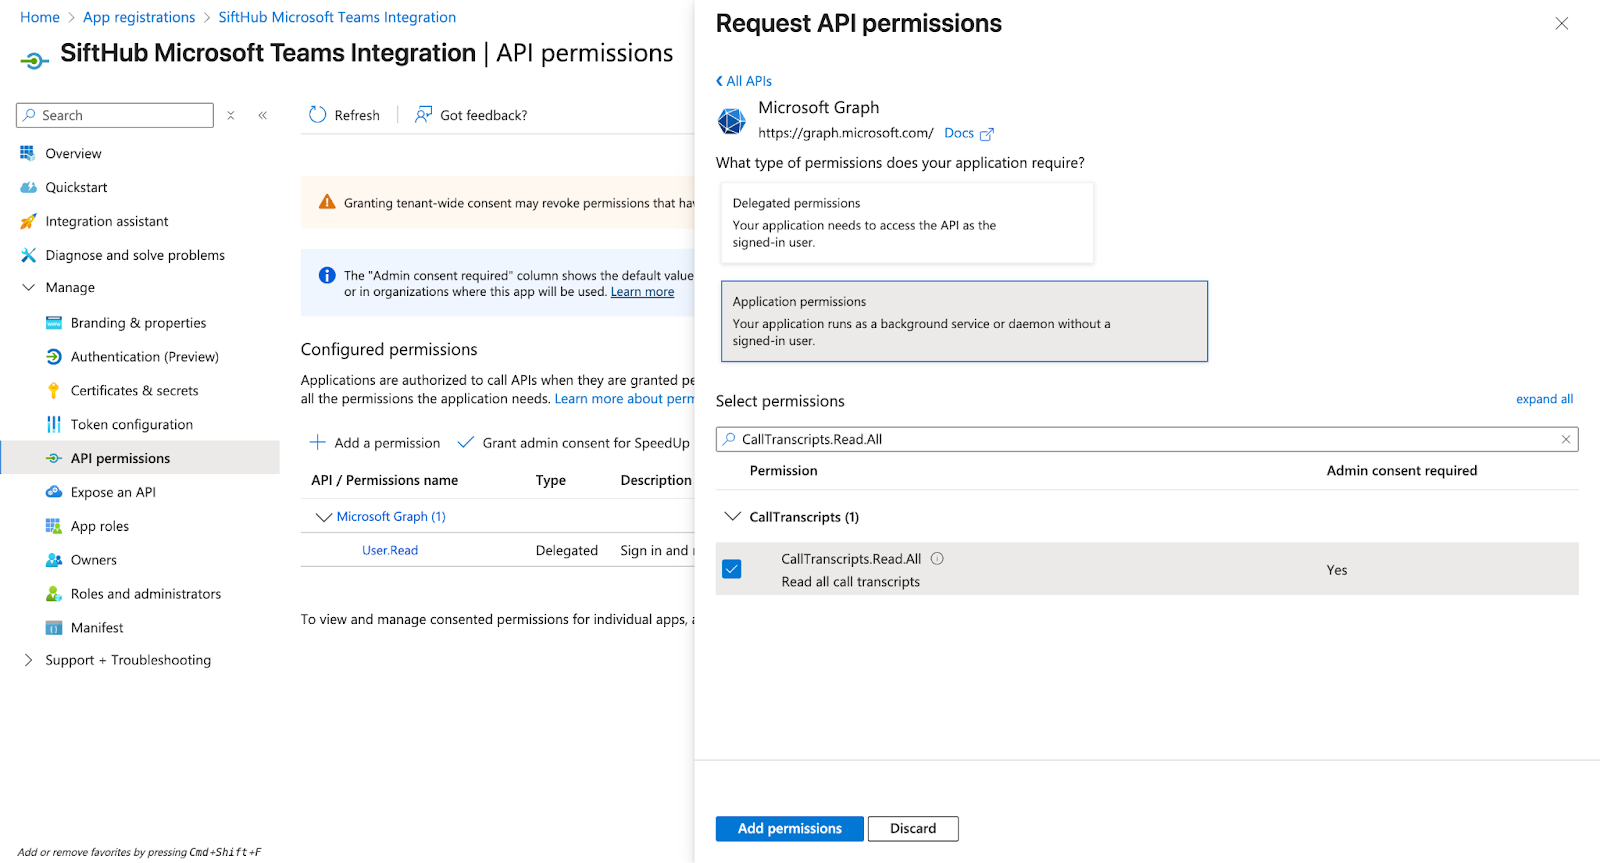1600x863 pixels.
Task: Collapse the Manage section in sidebar
Action: click(x=28, y=288)
